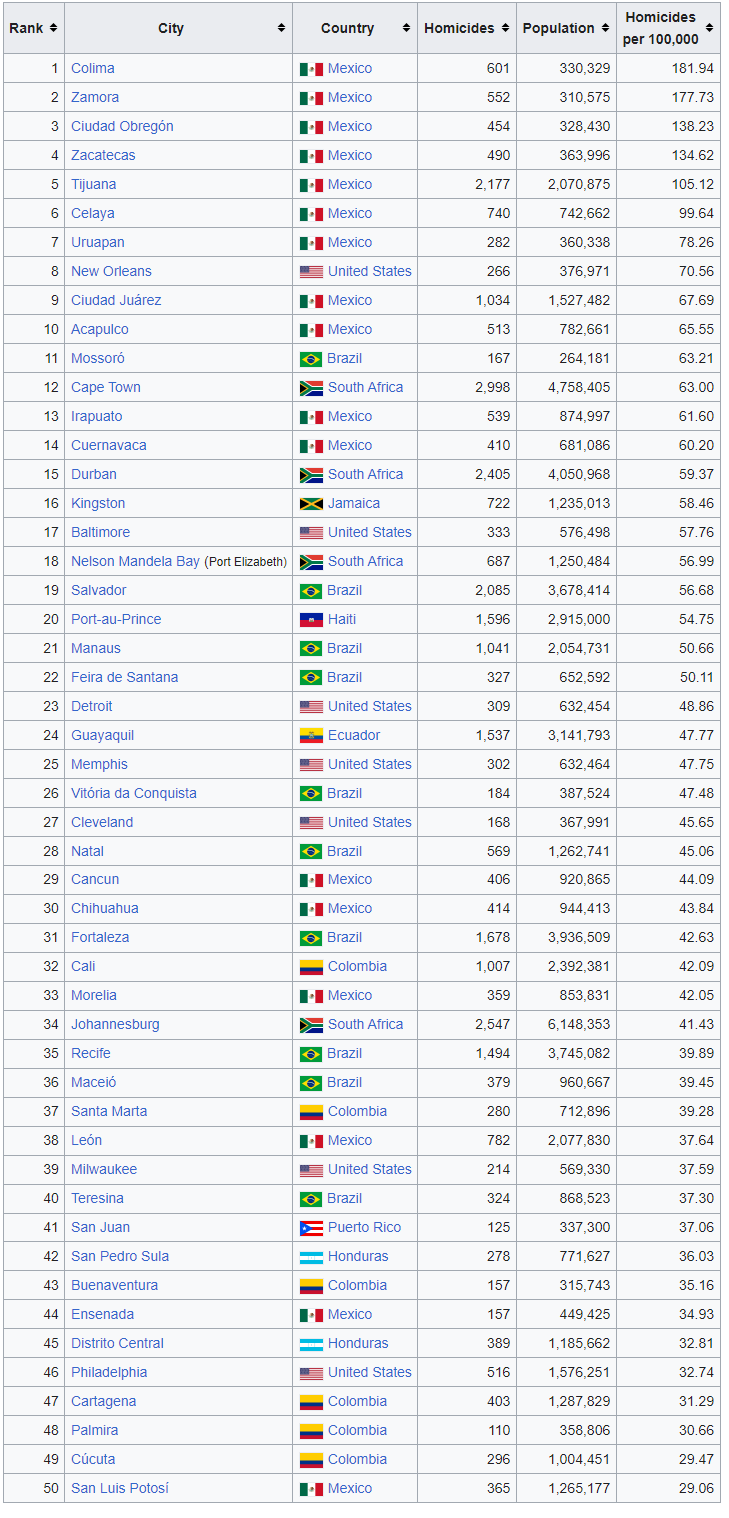Image resolution: width=729 pixels, height=1518 pixels.
Task: Click the Mexico flag in Cancun row
Action: [x=311, y=880]
